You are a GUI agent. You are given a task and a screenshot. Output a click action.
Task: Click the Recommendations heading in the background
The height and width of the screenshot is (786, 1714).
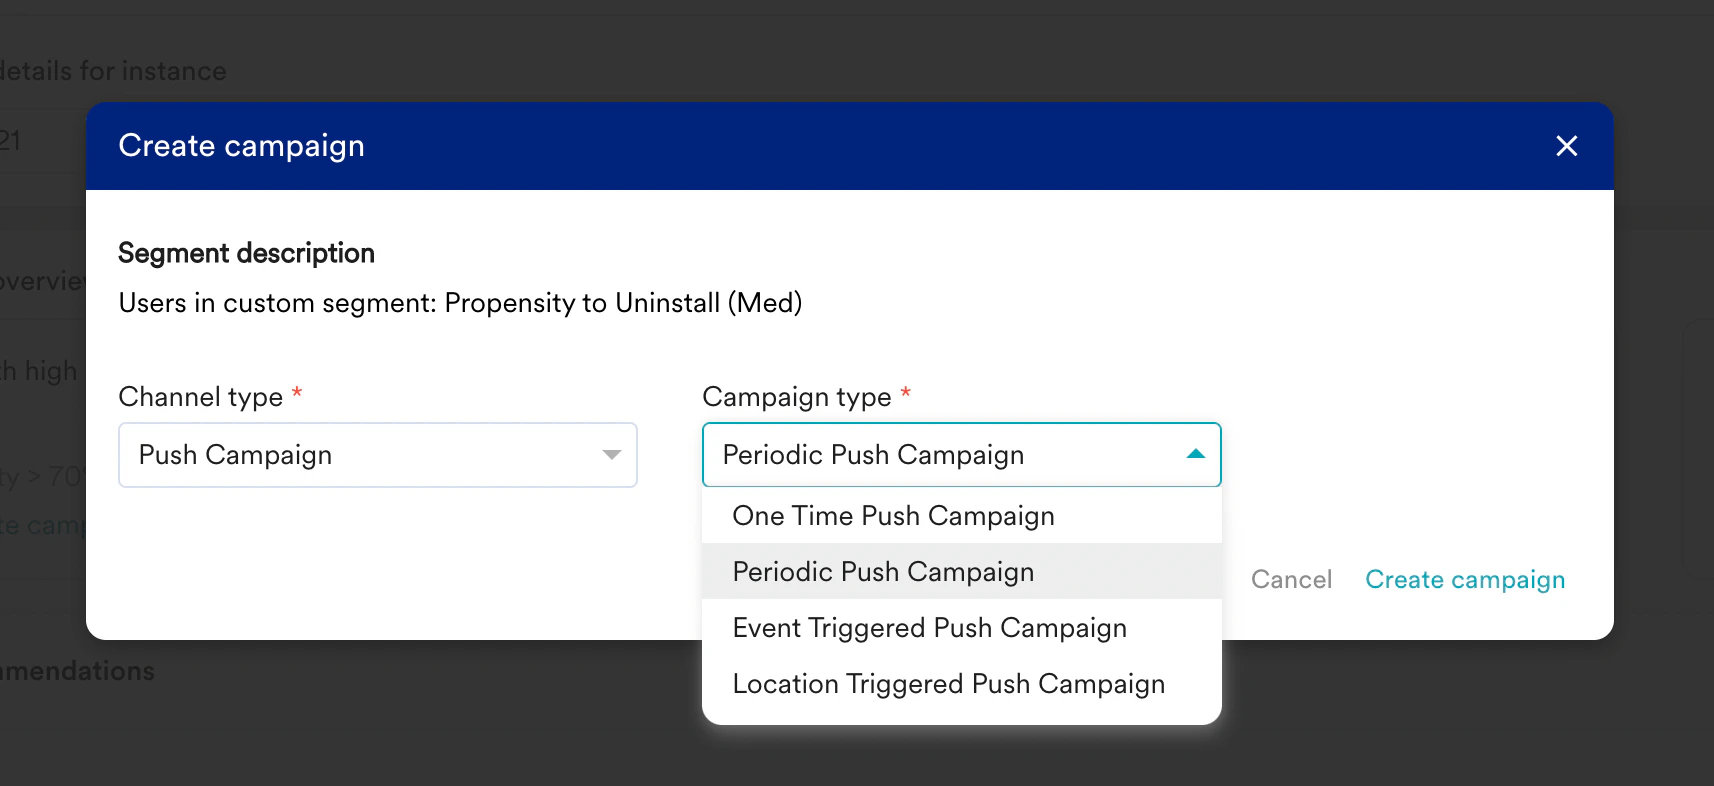(77, 671)
